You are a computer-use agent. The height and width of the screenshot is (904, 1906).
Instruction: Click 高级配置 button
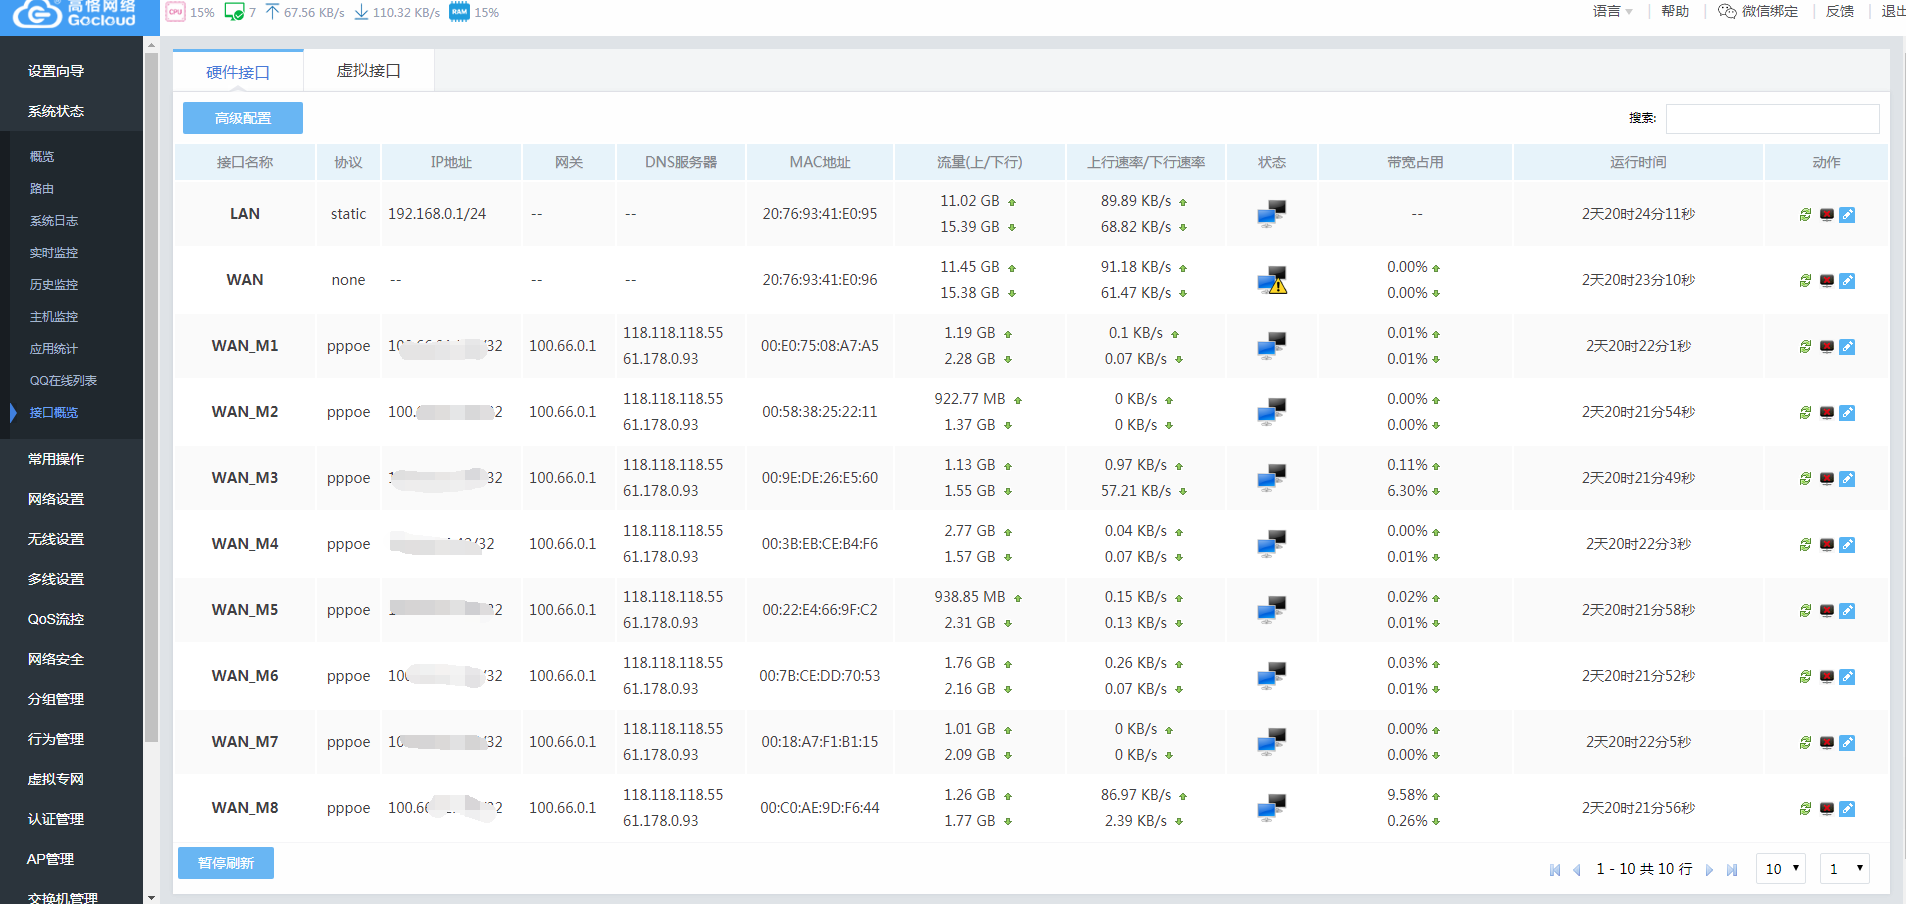(243, 118)
